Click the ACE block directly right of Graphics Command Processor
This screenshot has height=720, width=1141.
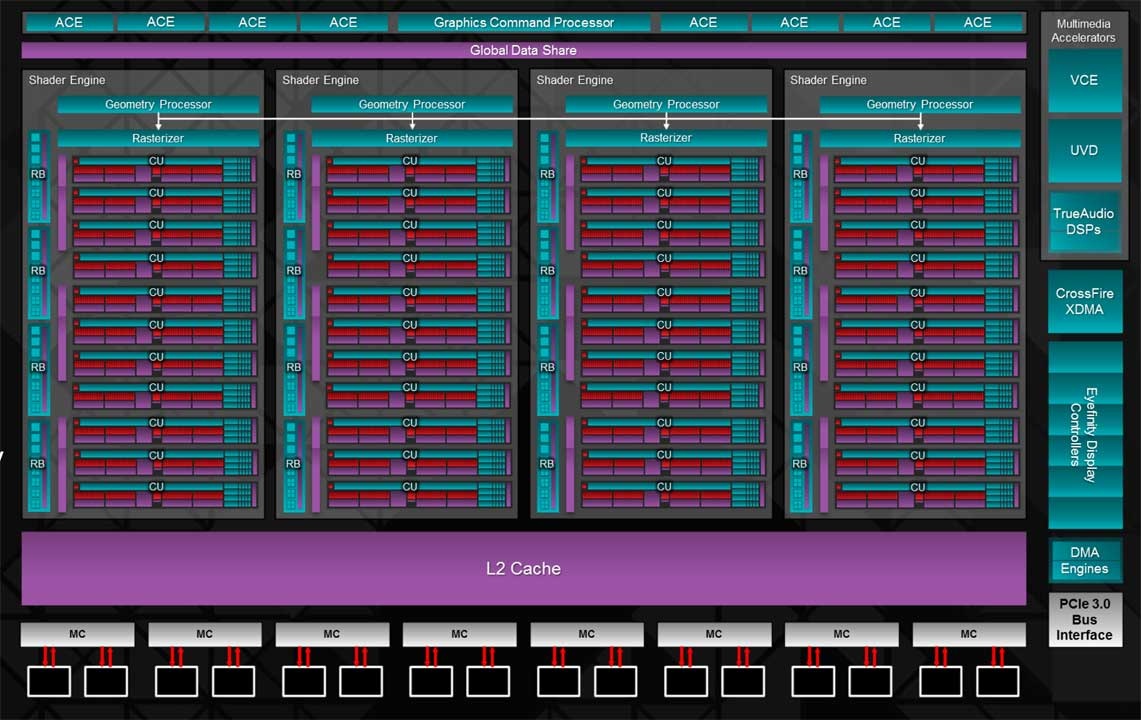point(704,23)
